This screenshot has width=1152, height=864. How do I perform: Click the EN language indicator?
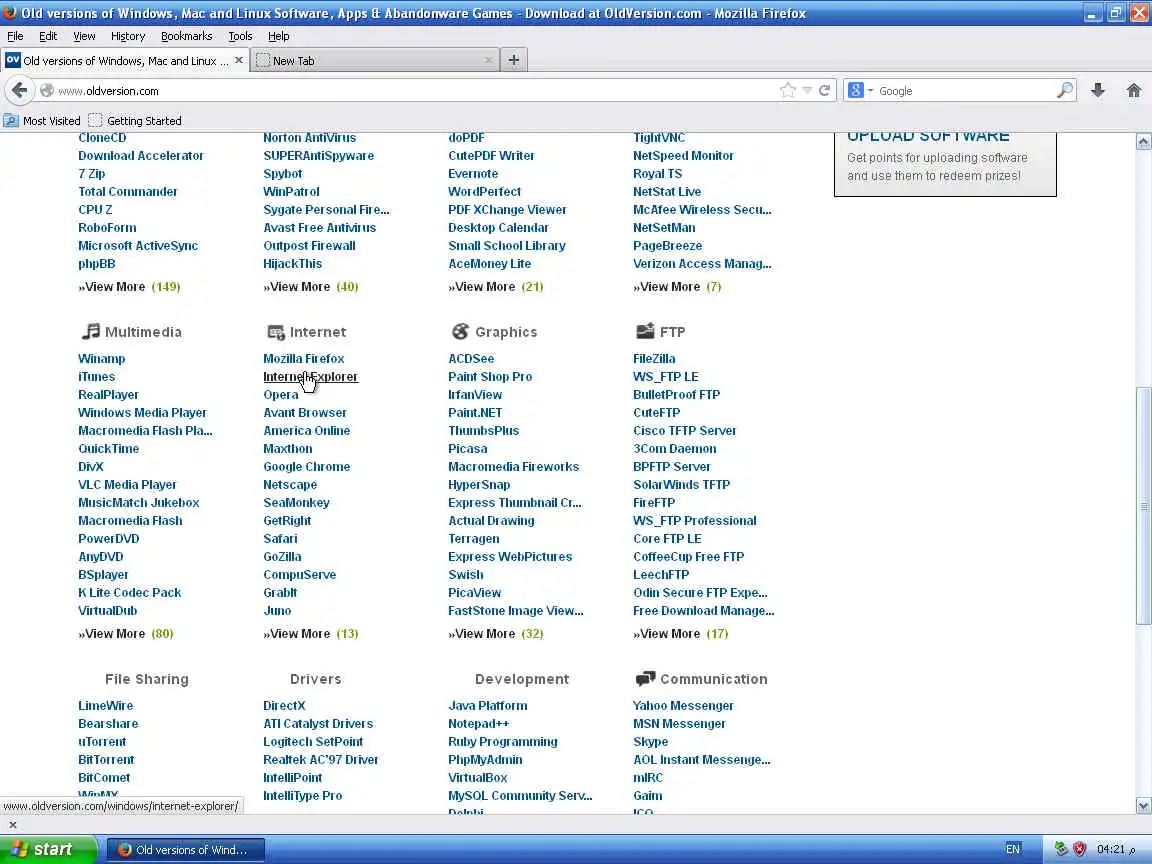click(x=1012, y=849)
